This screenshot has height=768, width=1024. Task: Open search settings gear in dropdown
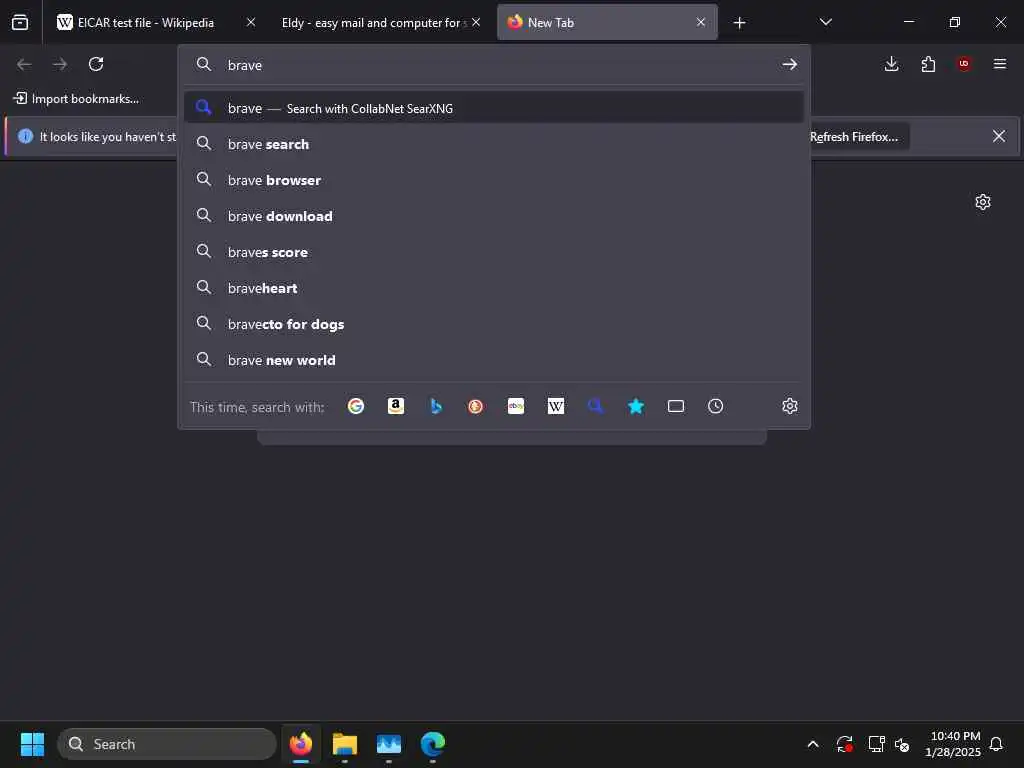[x=790, y=406]
